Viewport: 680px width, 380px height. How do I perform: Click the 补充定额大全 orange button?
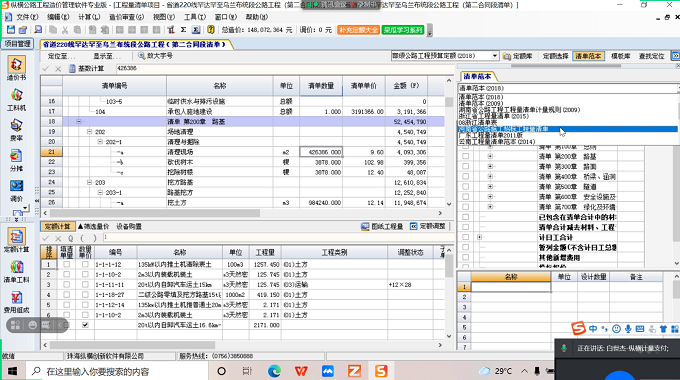click(358, 30)
